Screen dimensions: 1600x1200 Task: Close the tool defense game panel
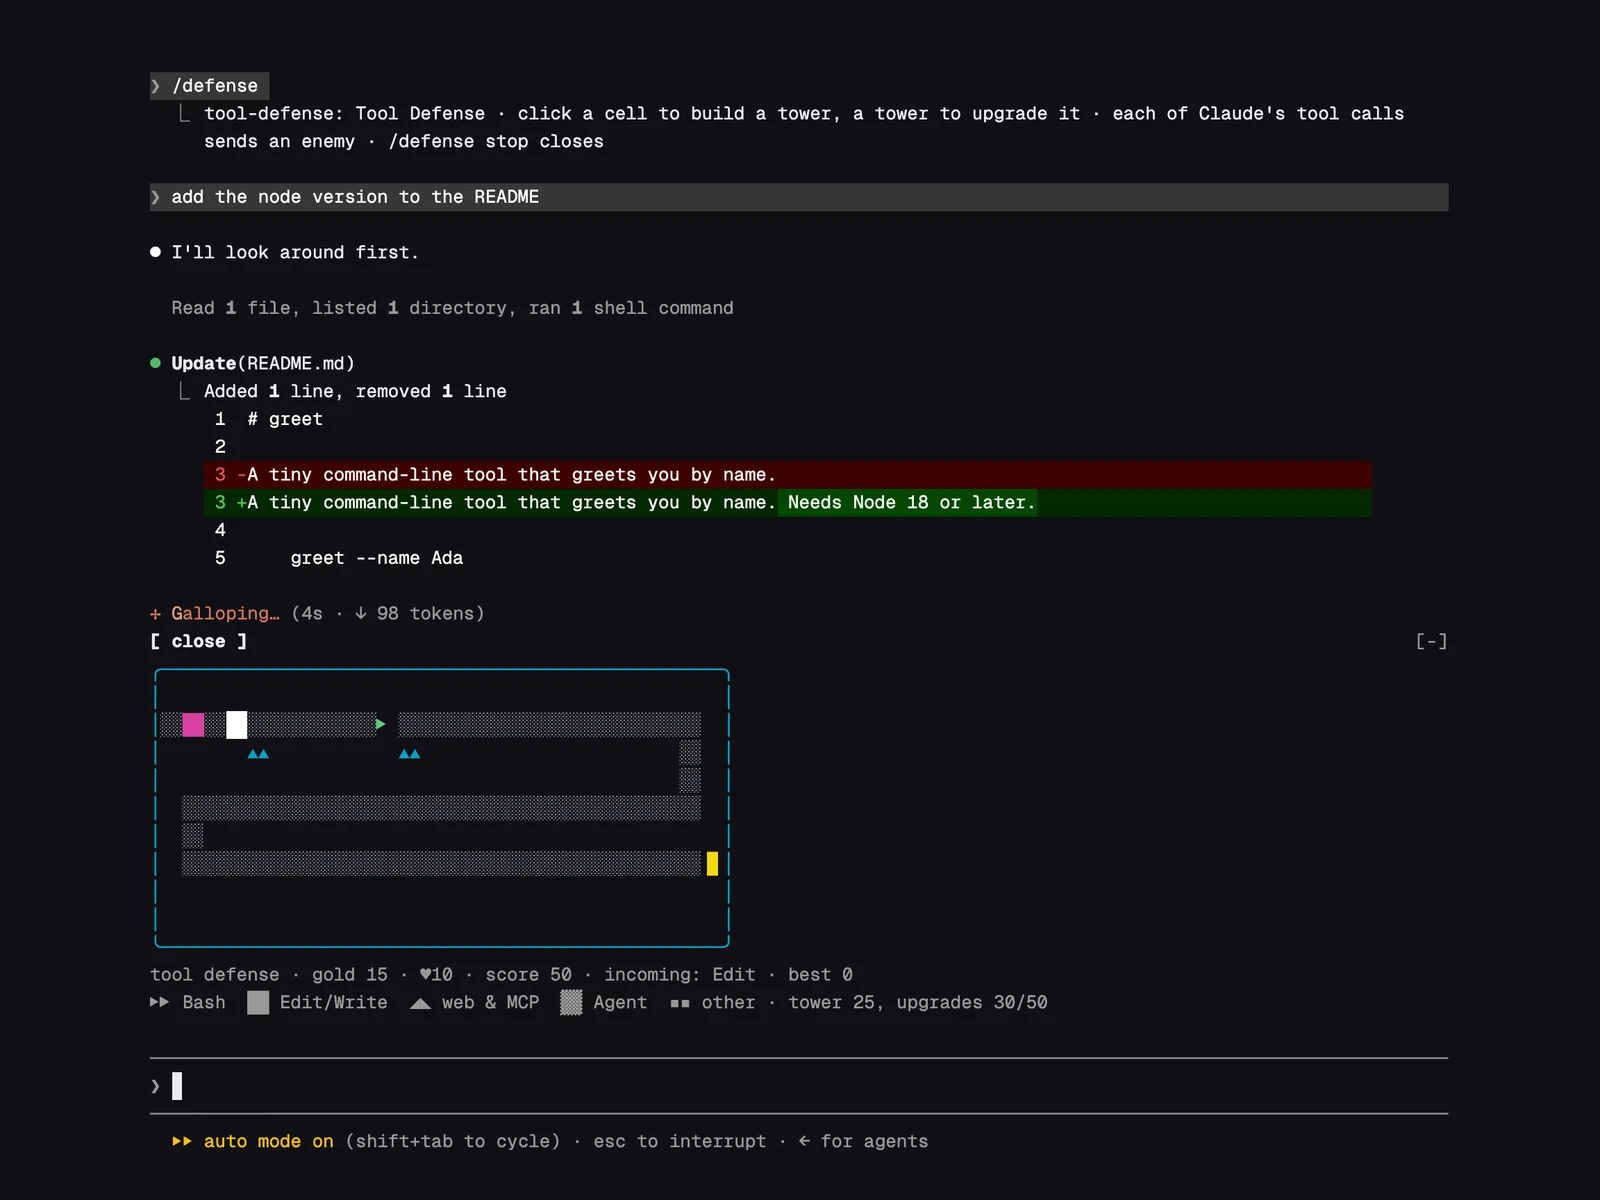point(198,641)
